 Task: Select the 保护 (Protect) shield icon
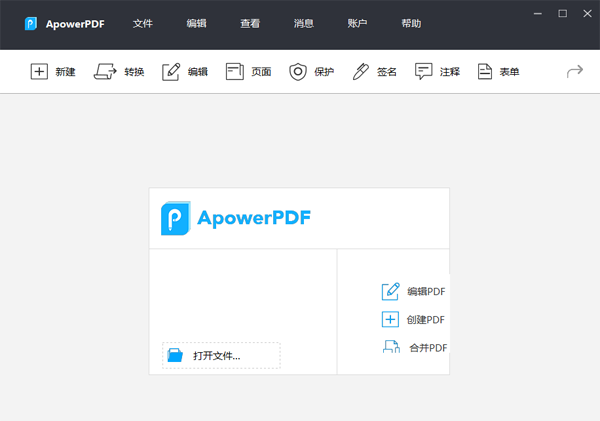coord(298,72)
